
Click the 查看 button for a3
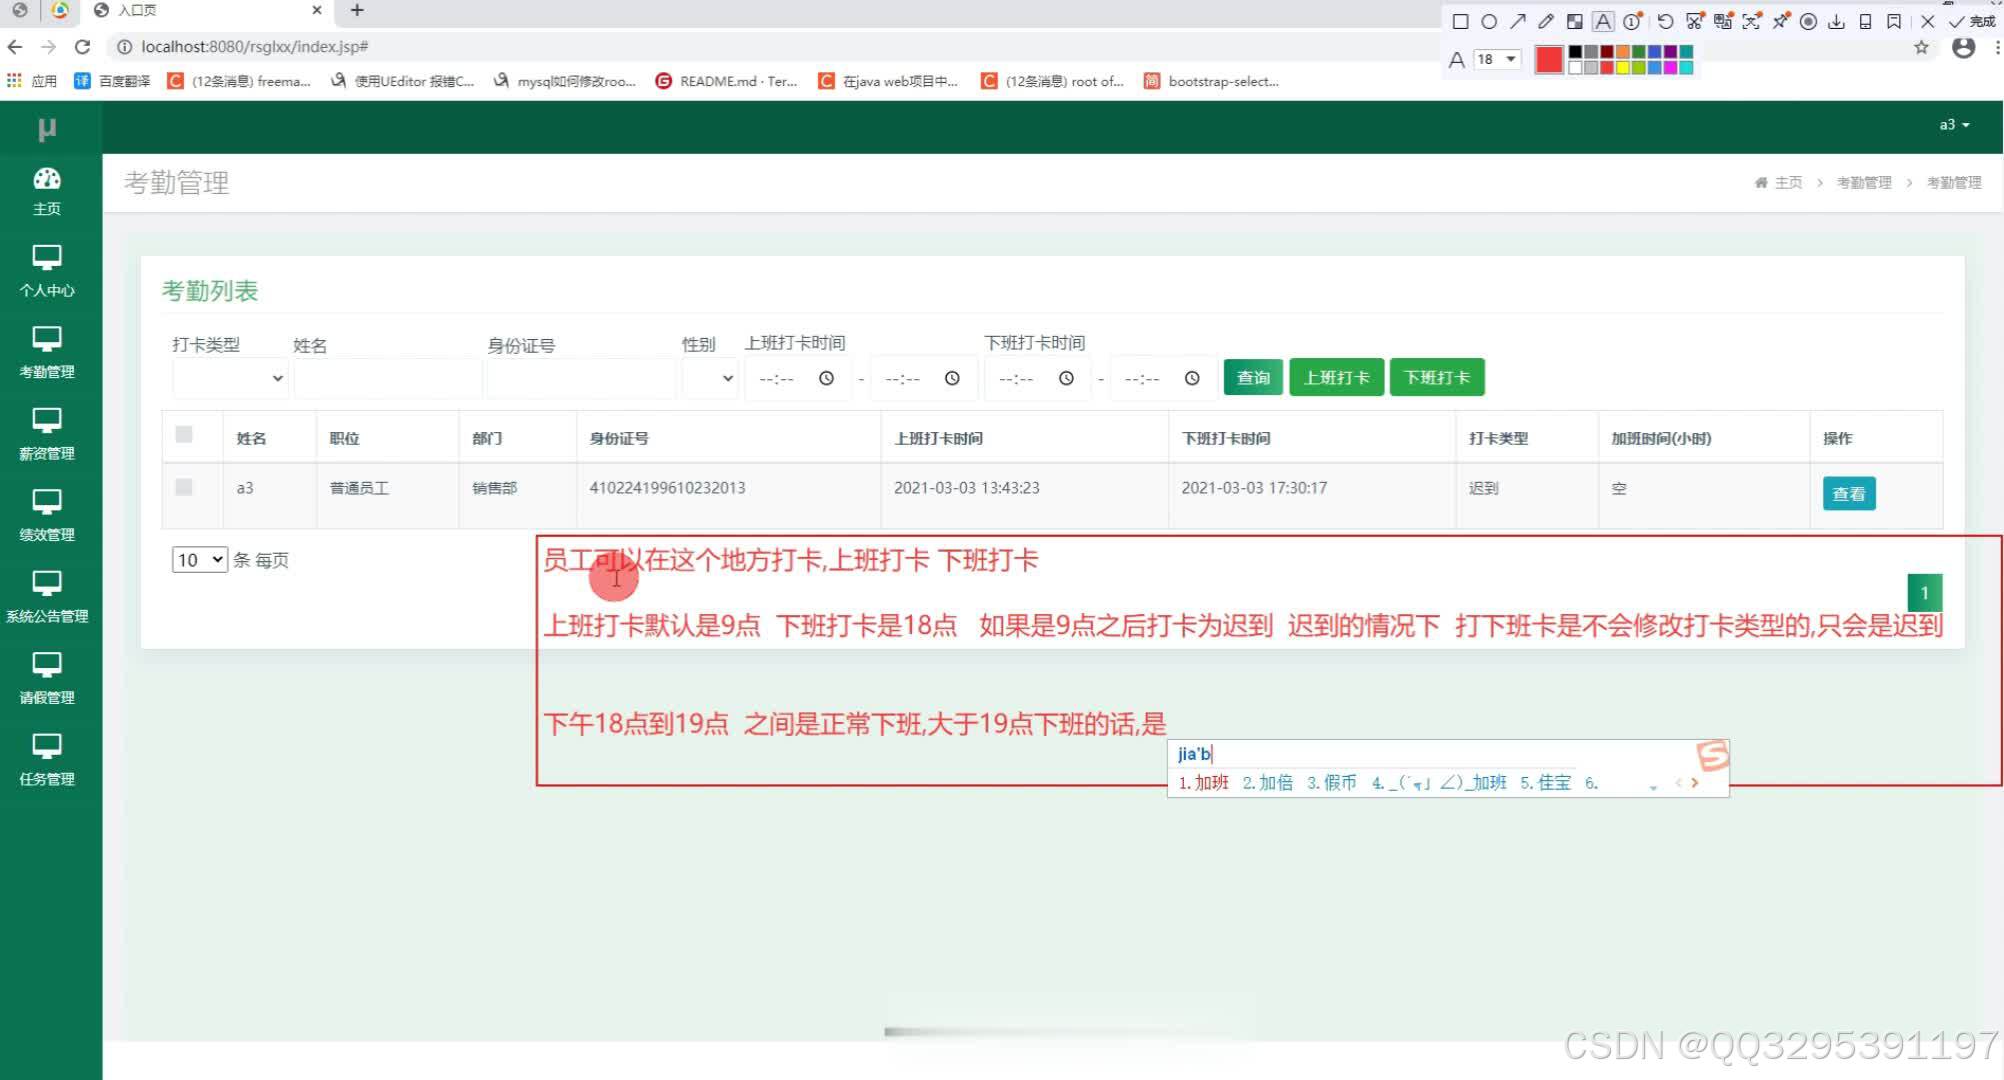tap(1849, 493)
